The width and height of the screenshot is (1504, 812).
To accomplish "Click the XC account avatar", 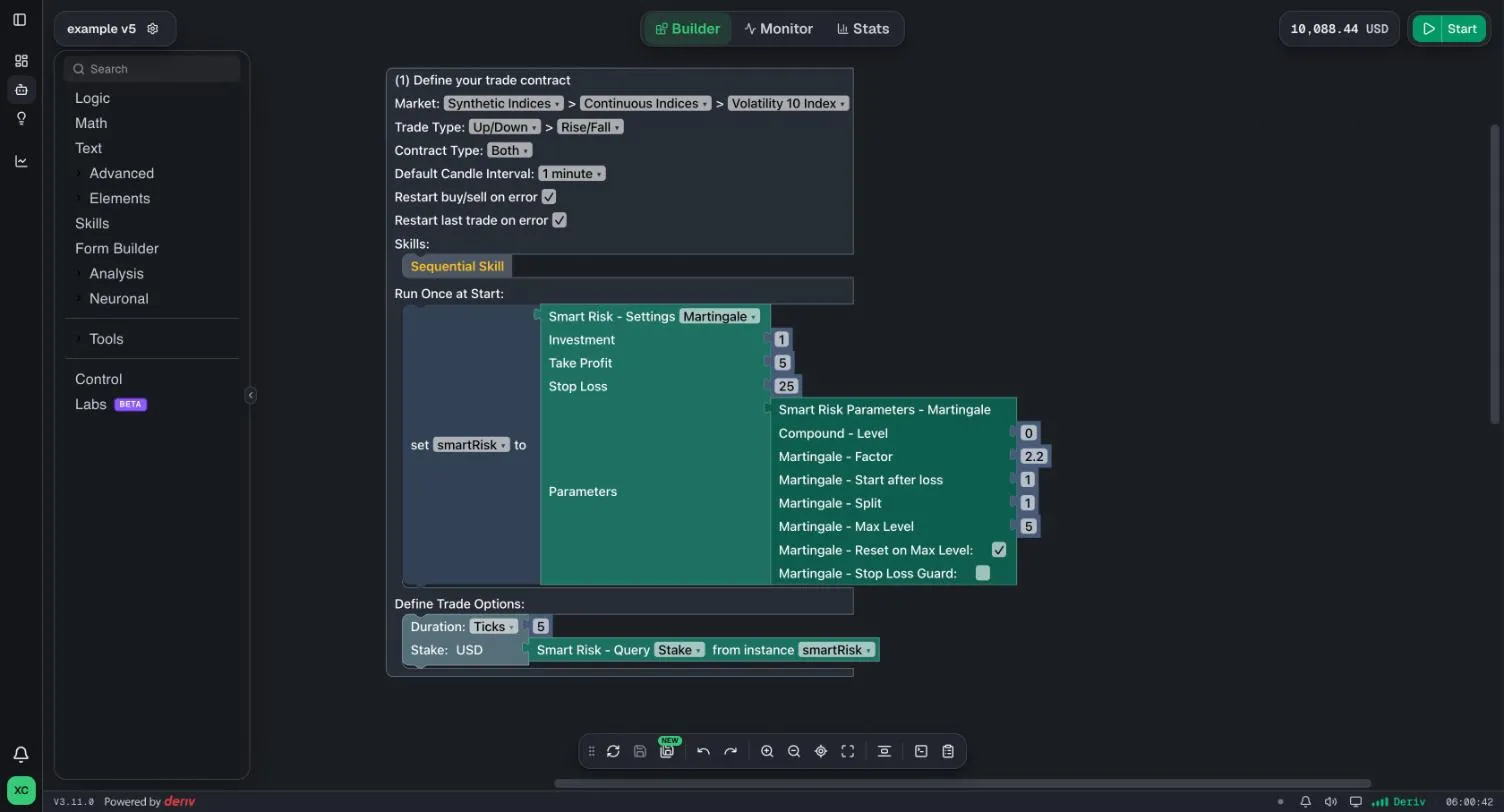I will coord(21,789).
